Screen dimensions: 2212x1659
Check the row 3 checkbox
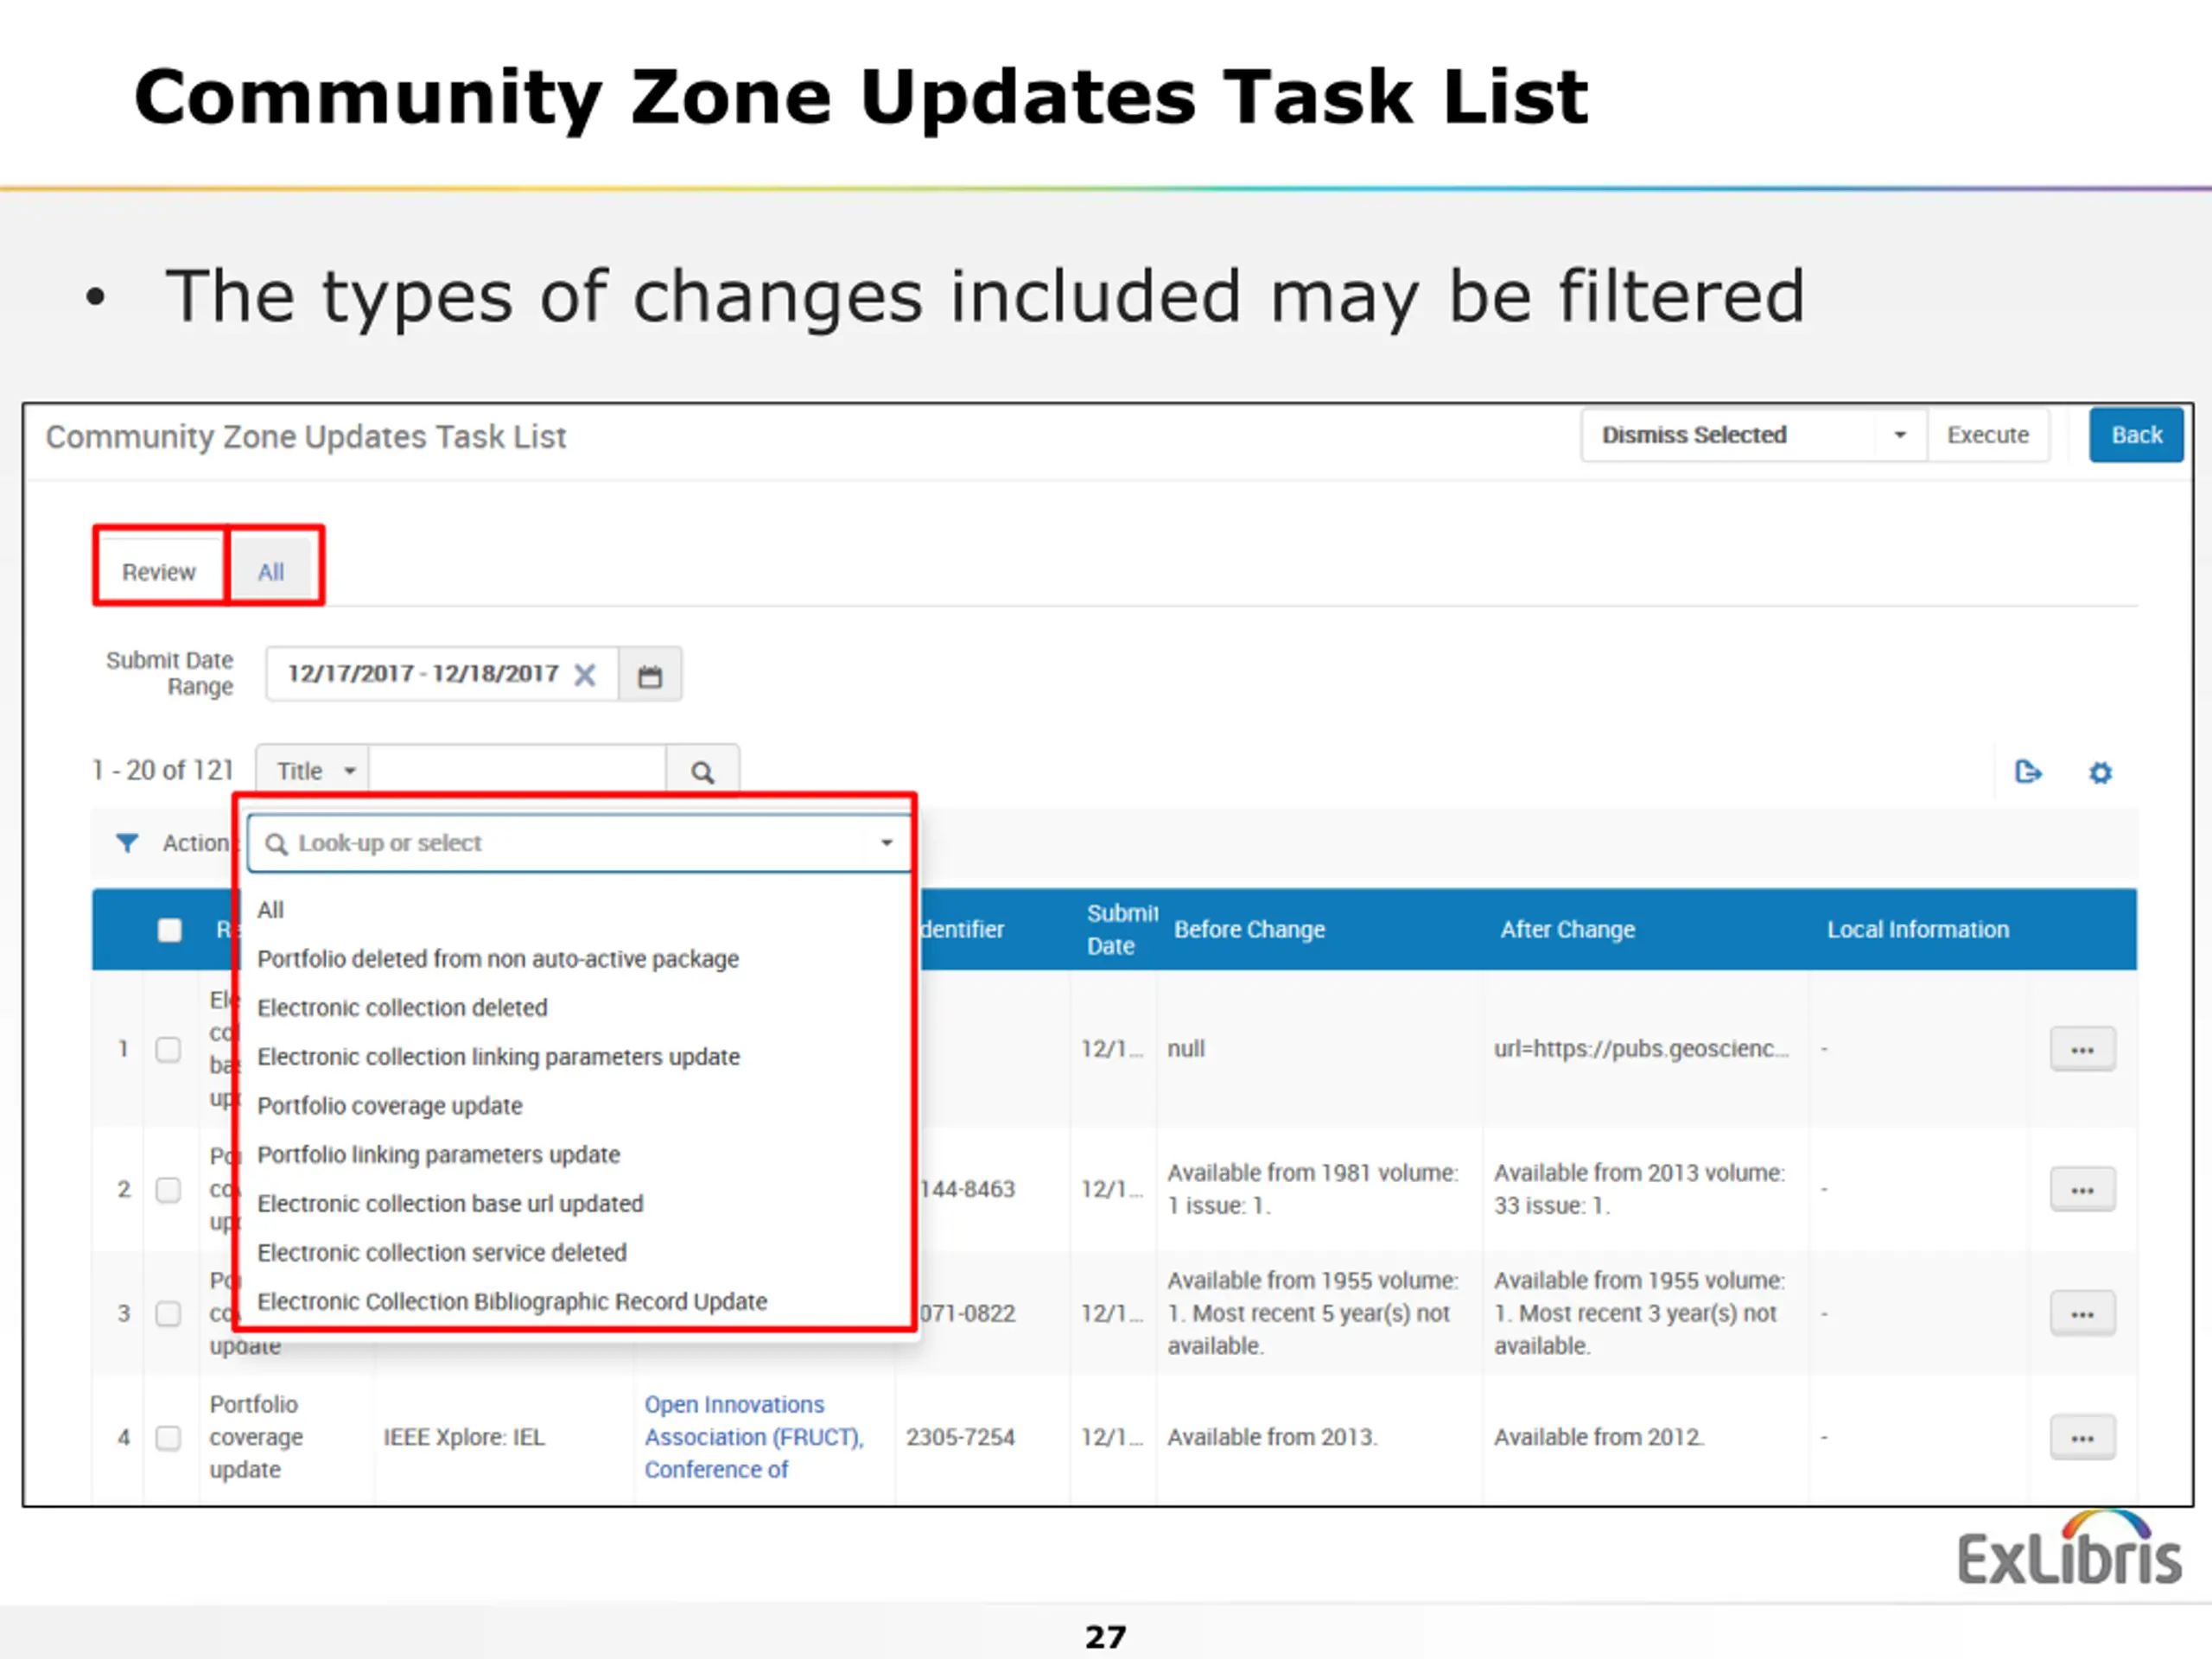pos(168,1313)
